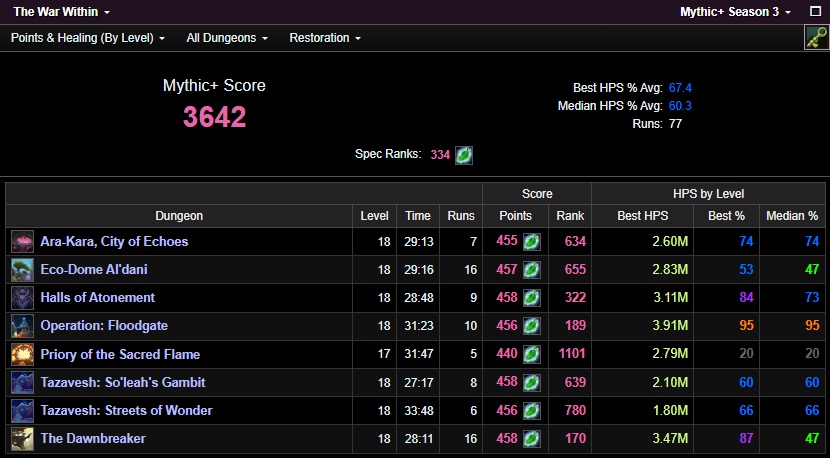830x458 pixels.
Task: Click Tazavesh: So'leah's Gambit dungeon icon
Action: (22, 382)
